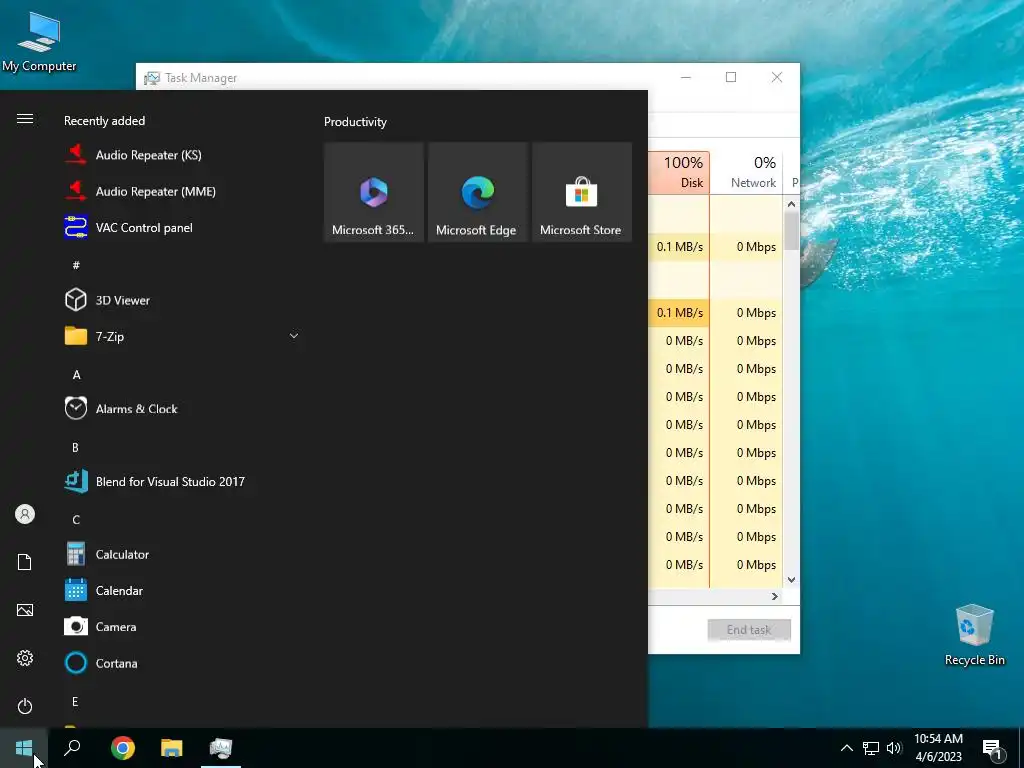The width and height of the screenshot is (1024, 768).
Task: Click Task Manager horizontal scroll right arrow
Action: (x=775, y=597)
